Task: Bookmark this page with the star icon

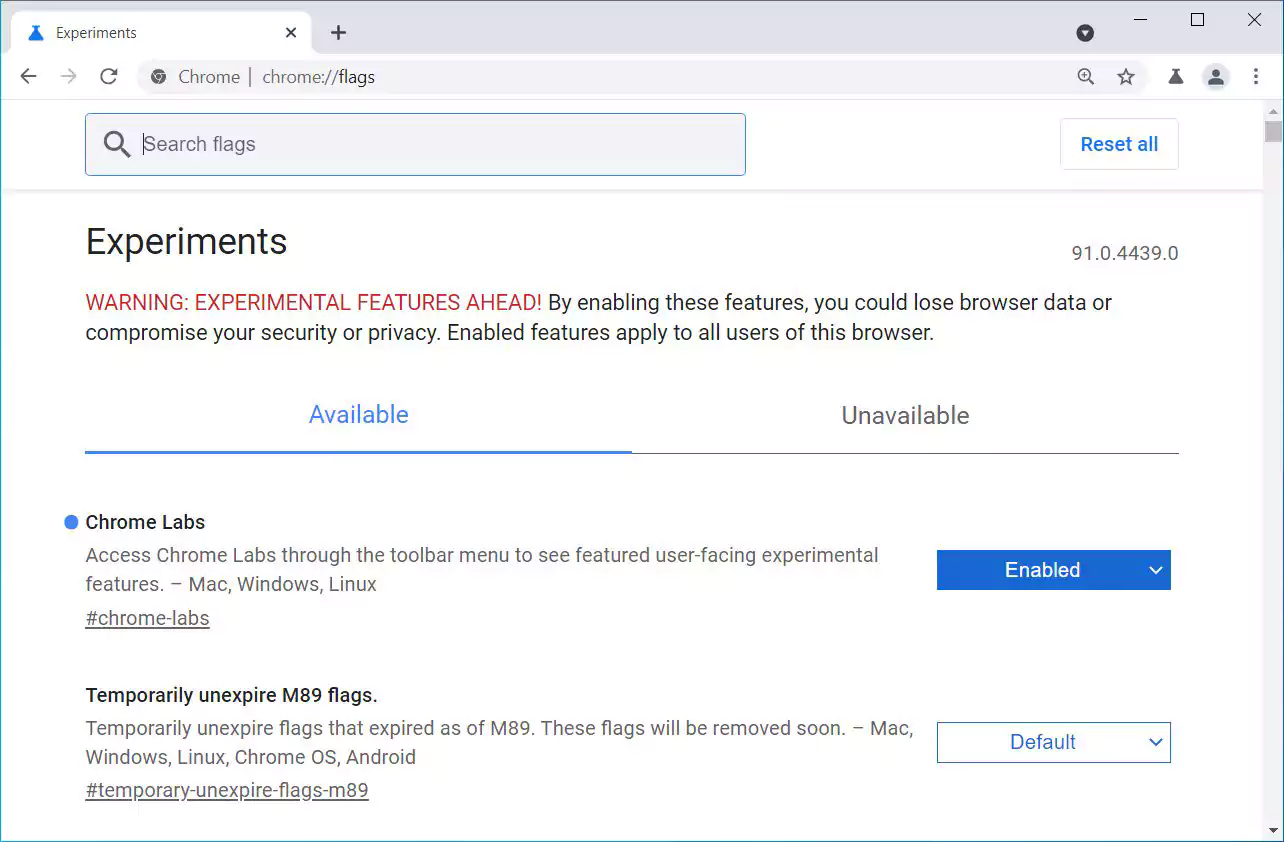Action: coord(1126,77)
